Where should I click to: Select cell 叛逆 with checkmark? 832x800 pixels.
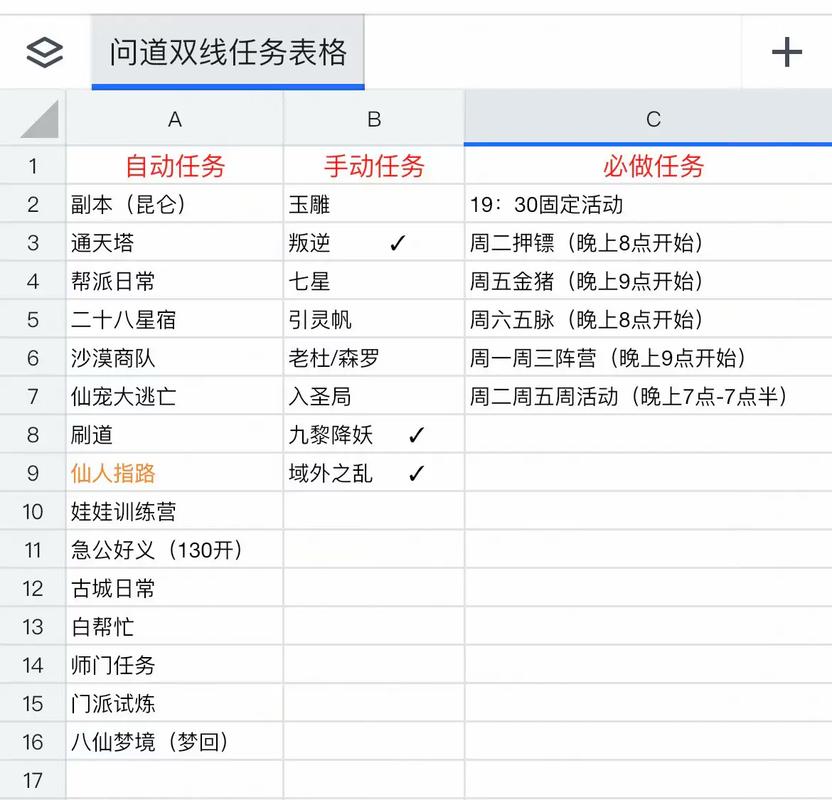pos(374,243)
